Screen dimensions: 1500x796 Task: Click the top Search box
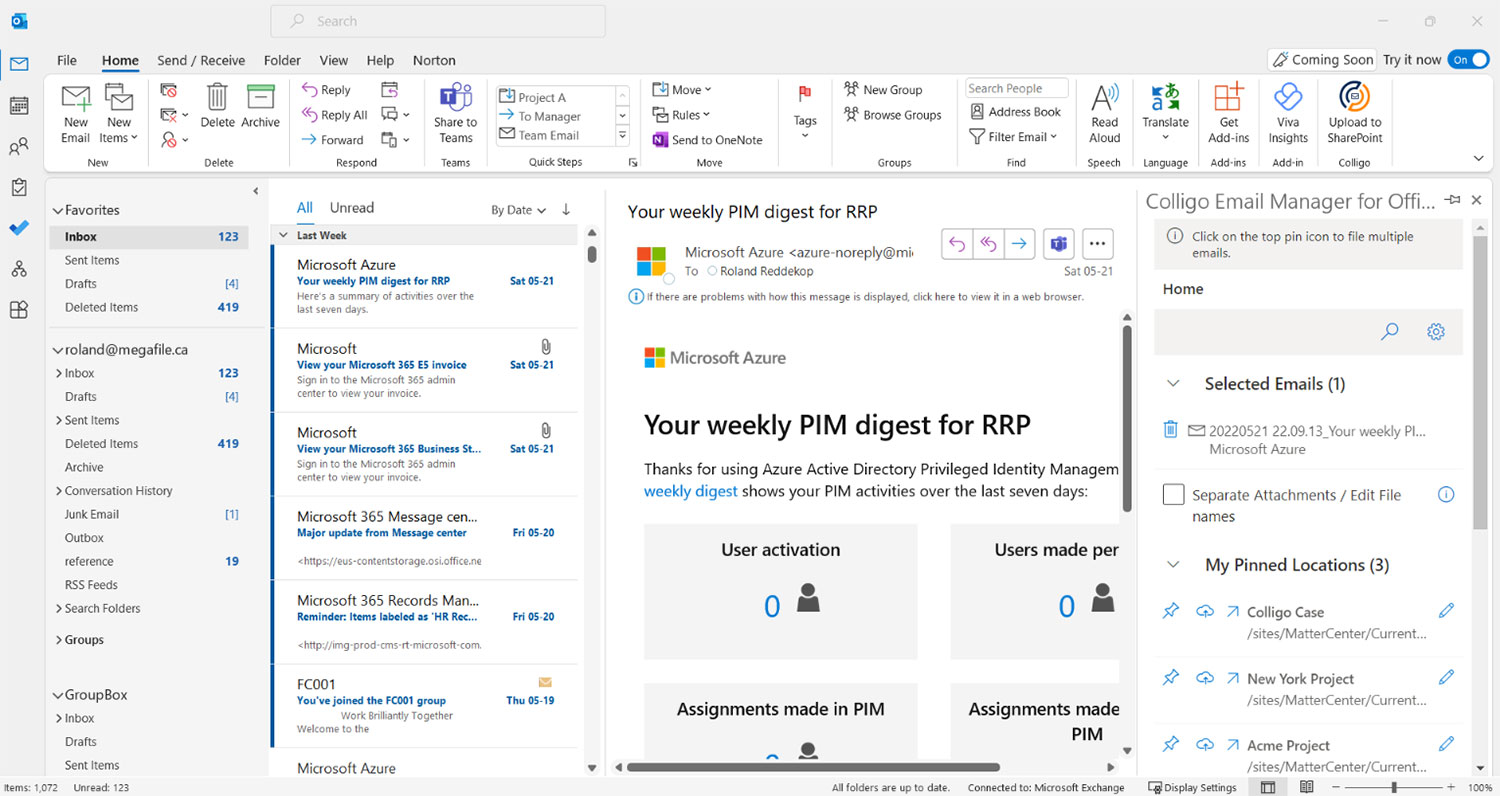(x=438, y=21)
